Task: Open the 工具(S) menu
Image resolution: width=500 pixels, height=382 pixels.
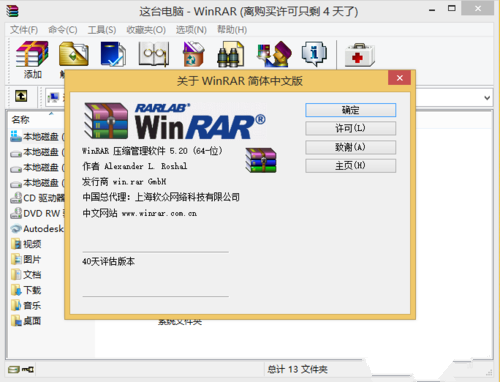Action: 102,30
